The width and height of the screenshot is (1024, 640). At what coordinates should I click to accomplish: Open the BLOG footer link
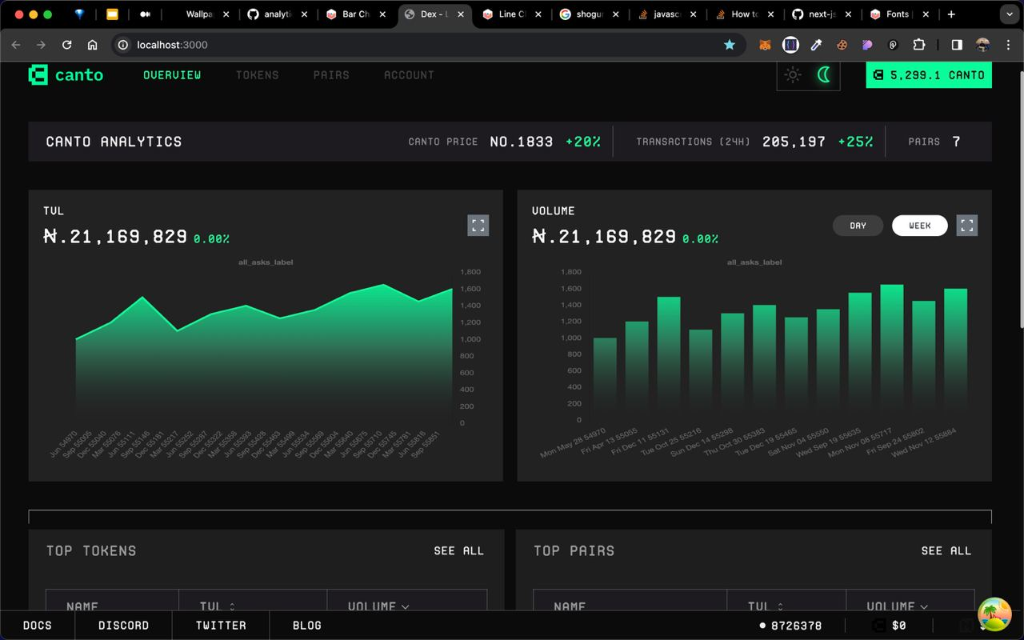coord(307,625)
